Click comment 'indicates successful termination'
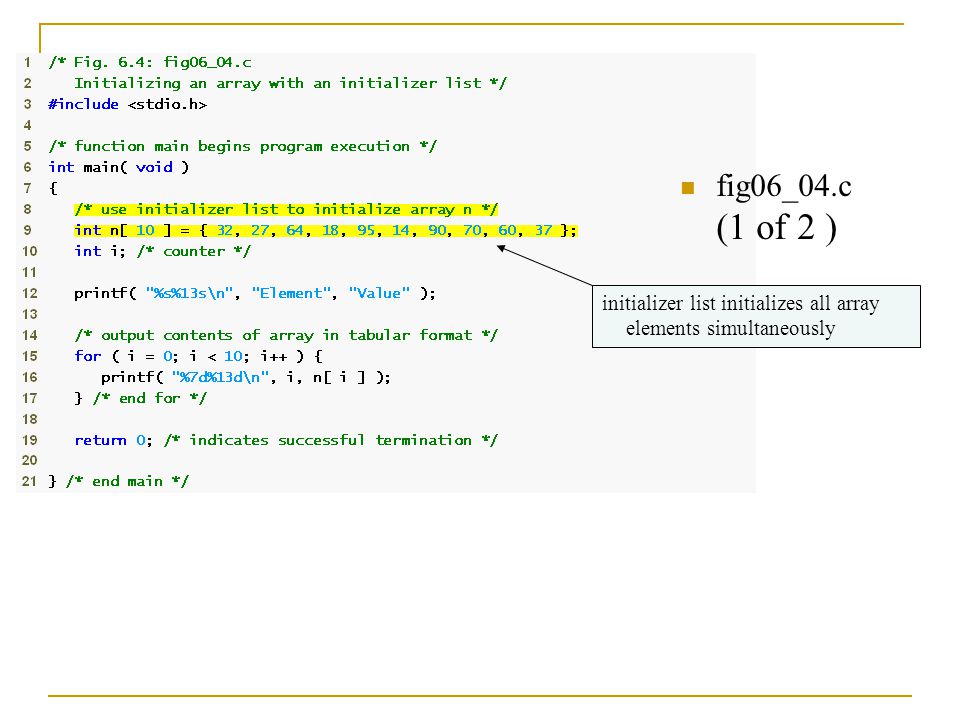Image resolution: width=960 pixels, height=720 pixels. (x=331, y=440)
